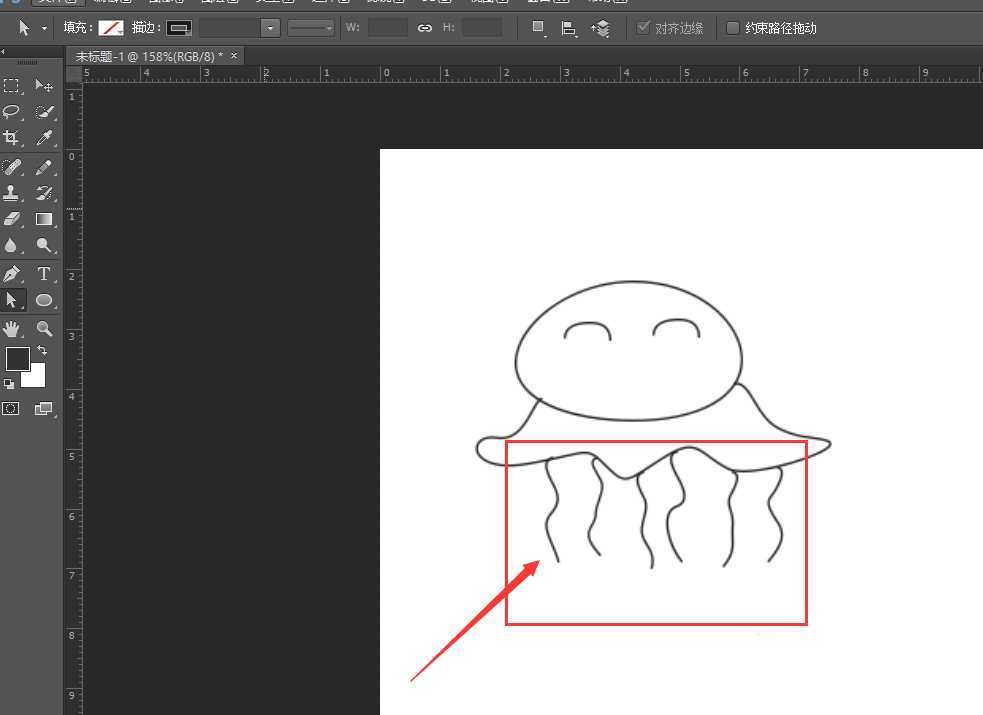Viewport: 983px width, 715px height.
Task: Select the Ellipse shape tool
Action: pyautogui.click(x=44, y=300)
